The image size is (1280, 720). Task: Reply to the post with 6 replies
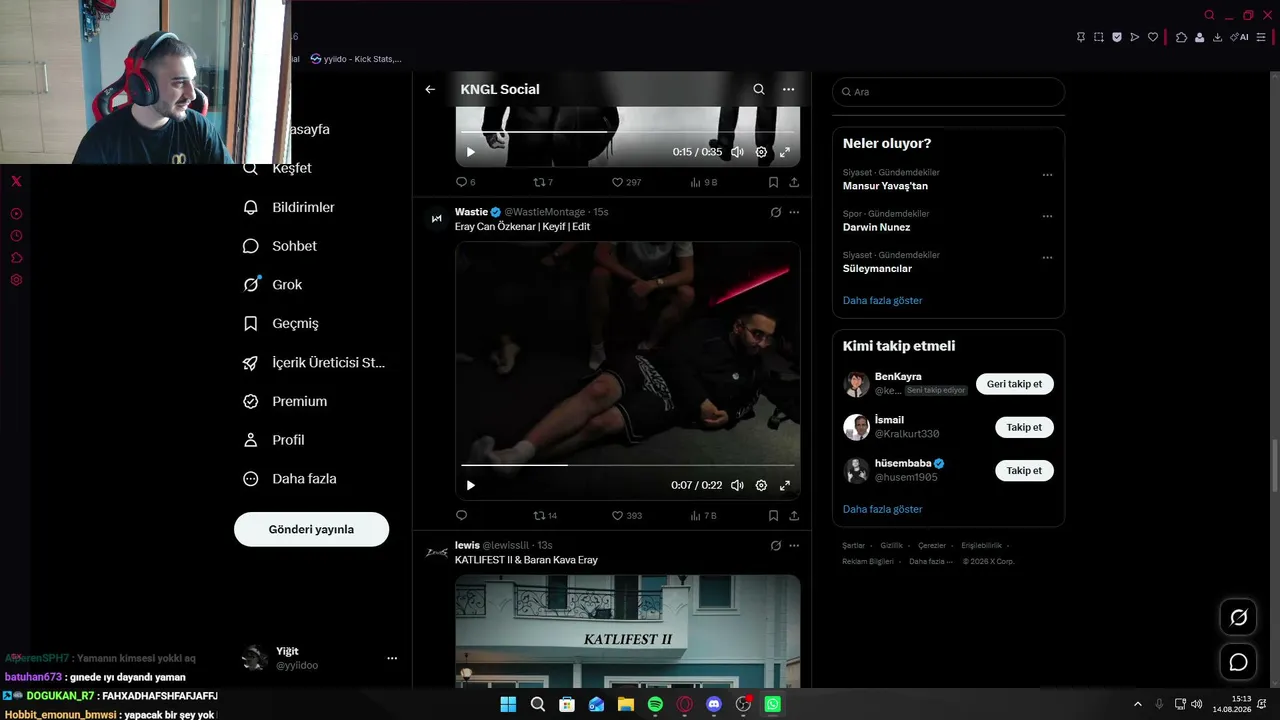pyautogui.click(x=465, y=182)
